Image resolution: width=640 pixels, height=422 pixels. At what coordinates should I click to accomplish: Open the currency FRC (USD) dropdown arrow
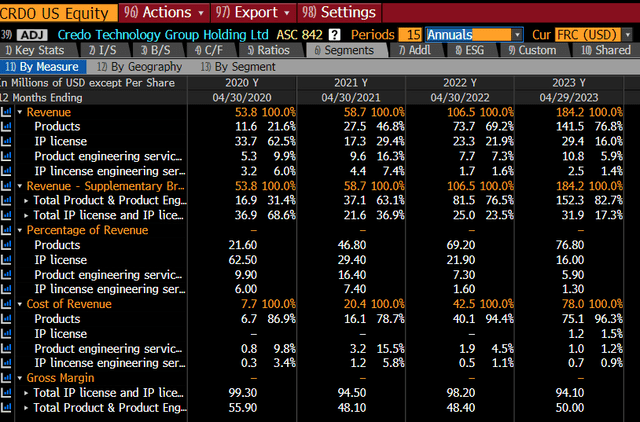[x=627, y=35]
